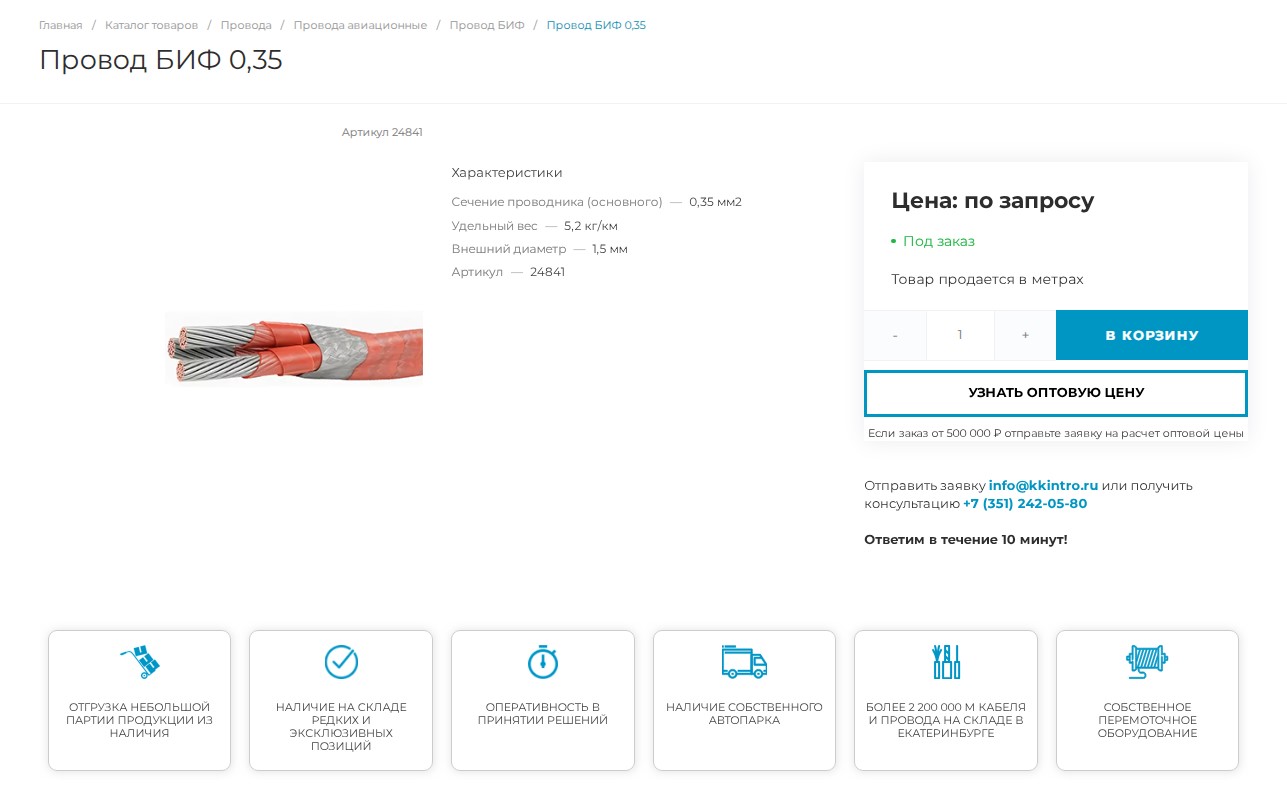Screen dimensions: 1287x793
Task: Click the checkmark circle stock icon
Action: click(x=341, y=662)
